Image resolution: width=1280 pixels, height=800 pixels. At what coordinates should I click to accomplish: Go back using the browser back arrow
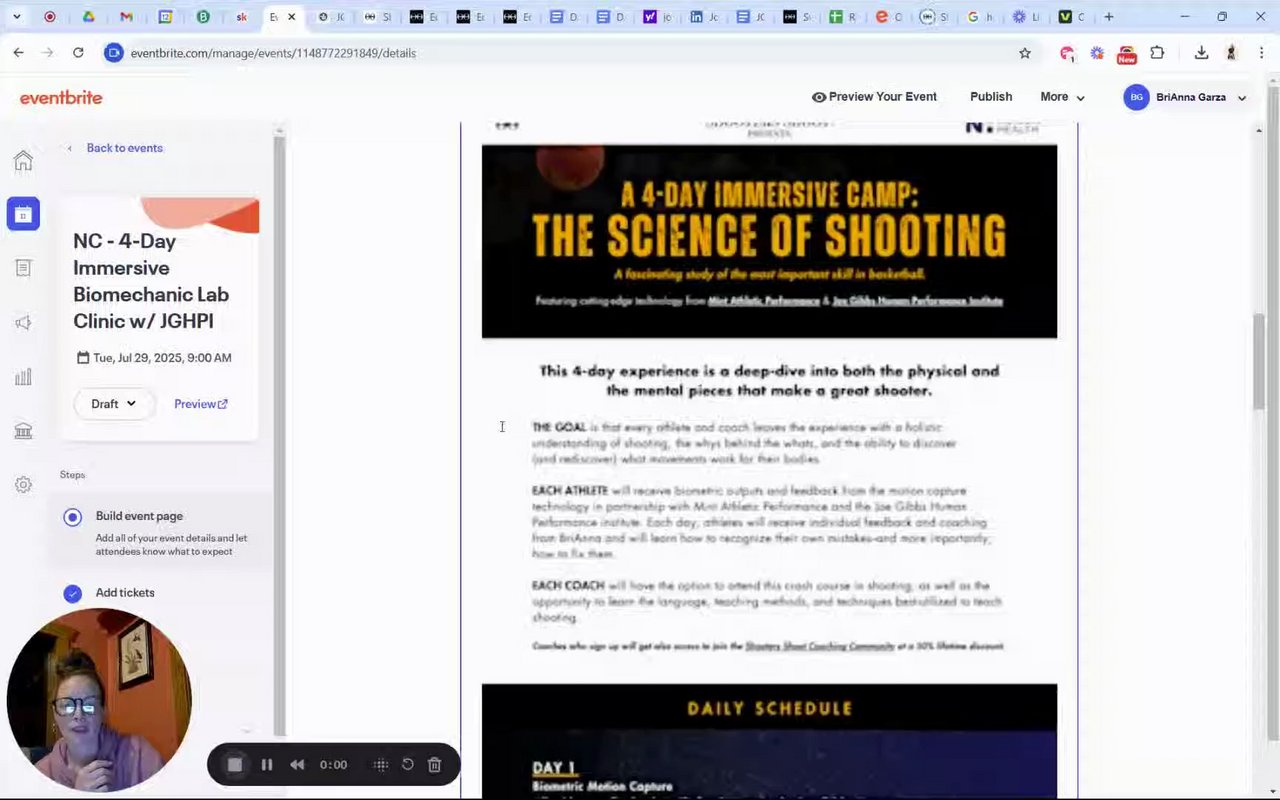coord(18,53)
